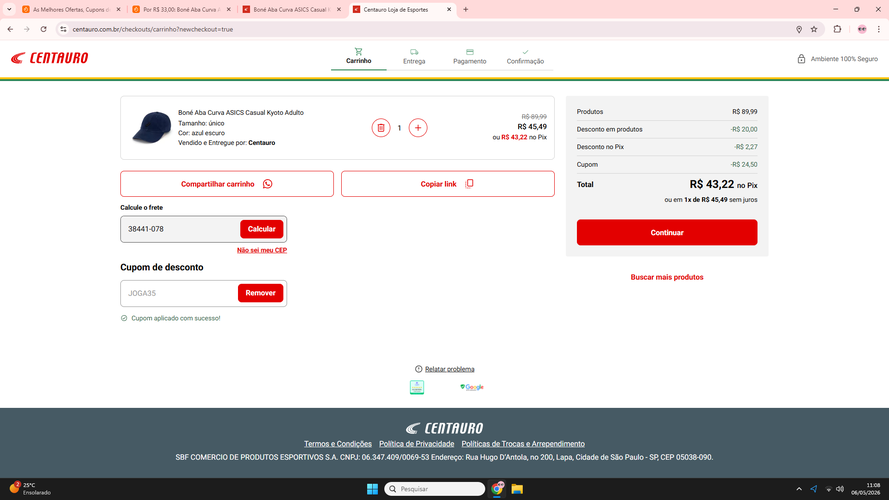Open File Explorer from the taskbar

click(x=517, y=489)
